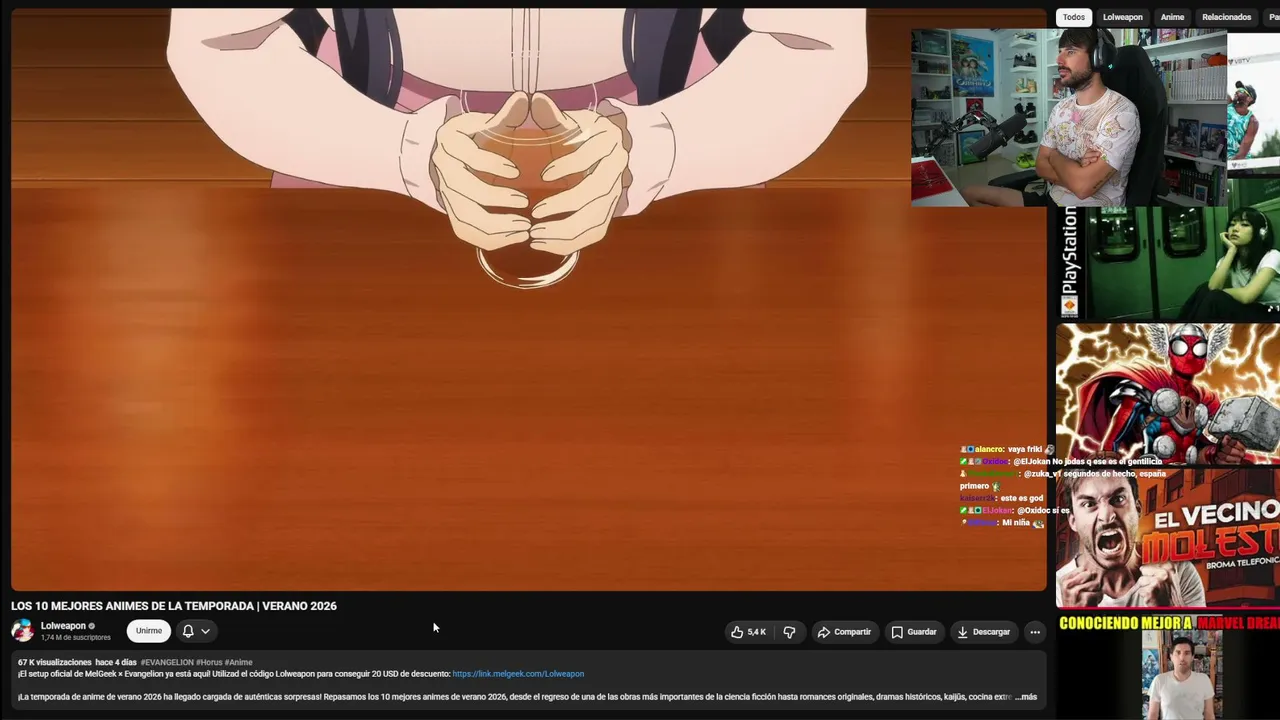Open the melgeek.com/Lolweapon discount link
The width and height of the screenshot is (1280, 720).
coord(518,674)
